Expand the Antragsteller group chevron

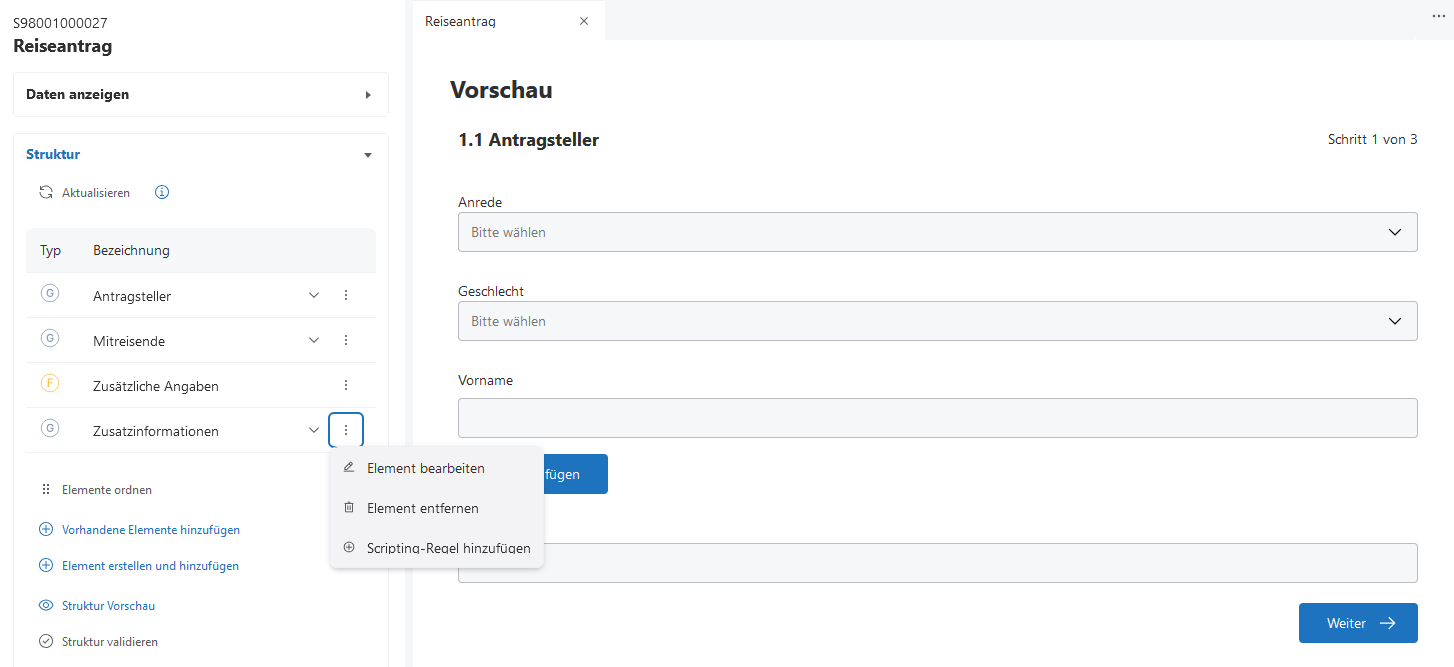tap(314, 295)
